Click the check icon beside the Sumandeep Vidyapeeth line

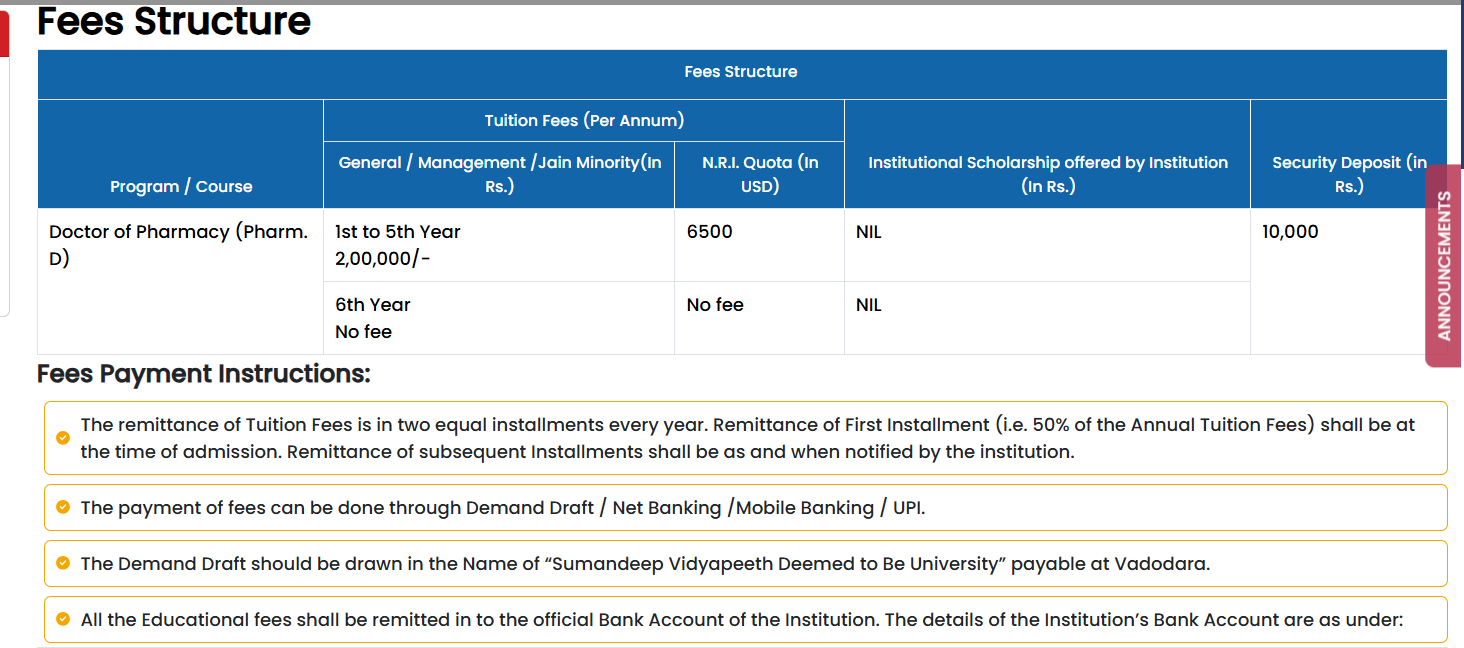[63, 563]
